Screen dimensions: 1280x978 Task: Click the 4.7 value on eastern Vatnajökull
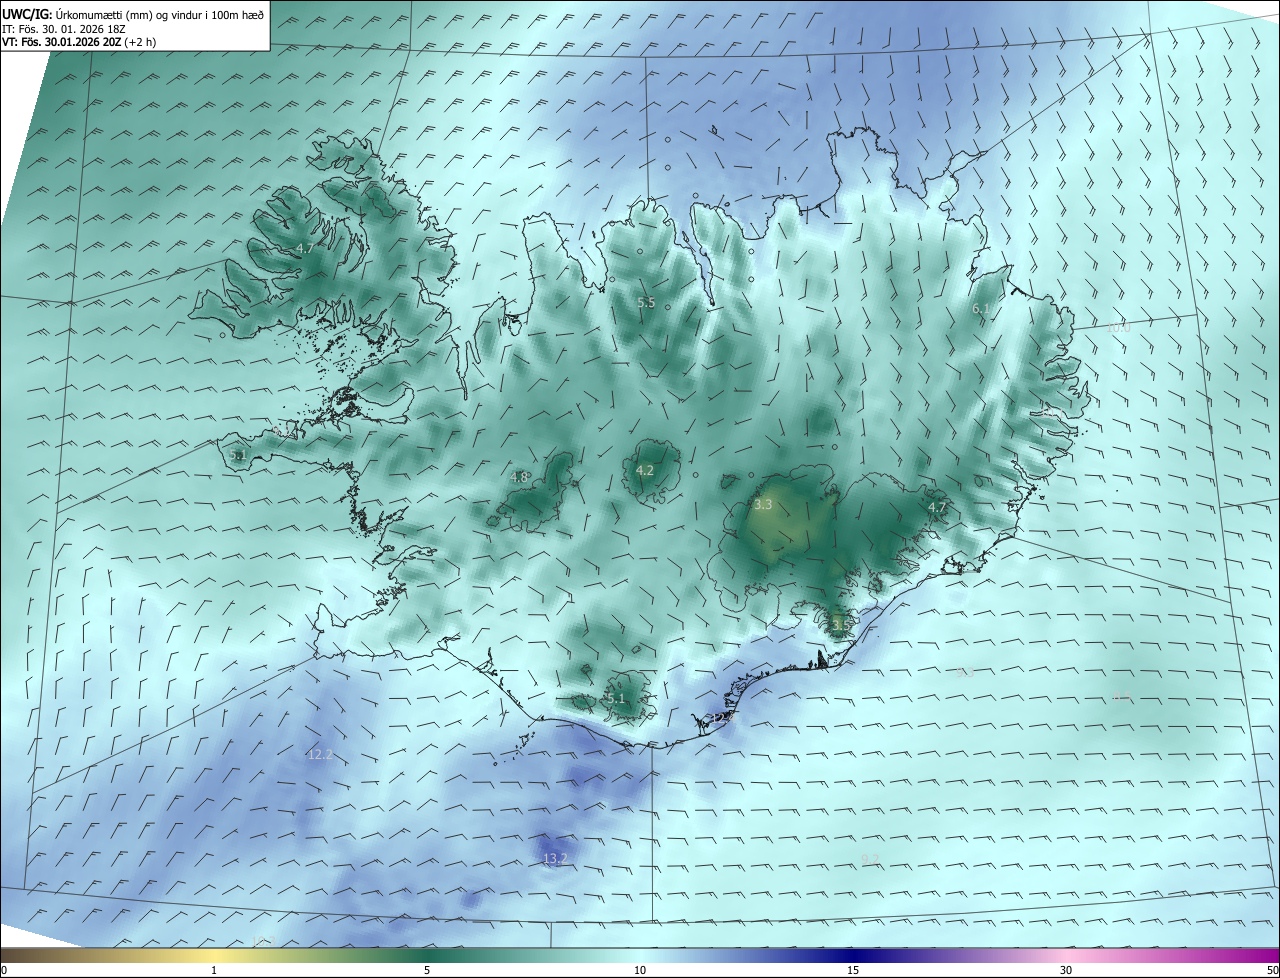[x=937, y=507]
